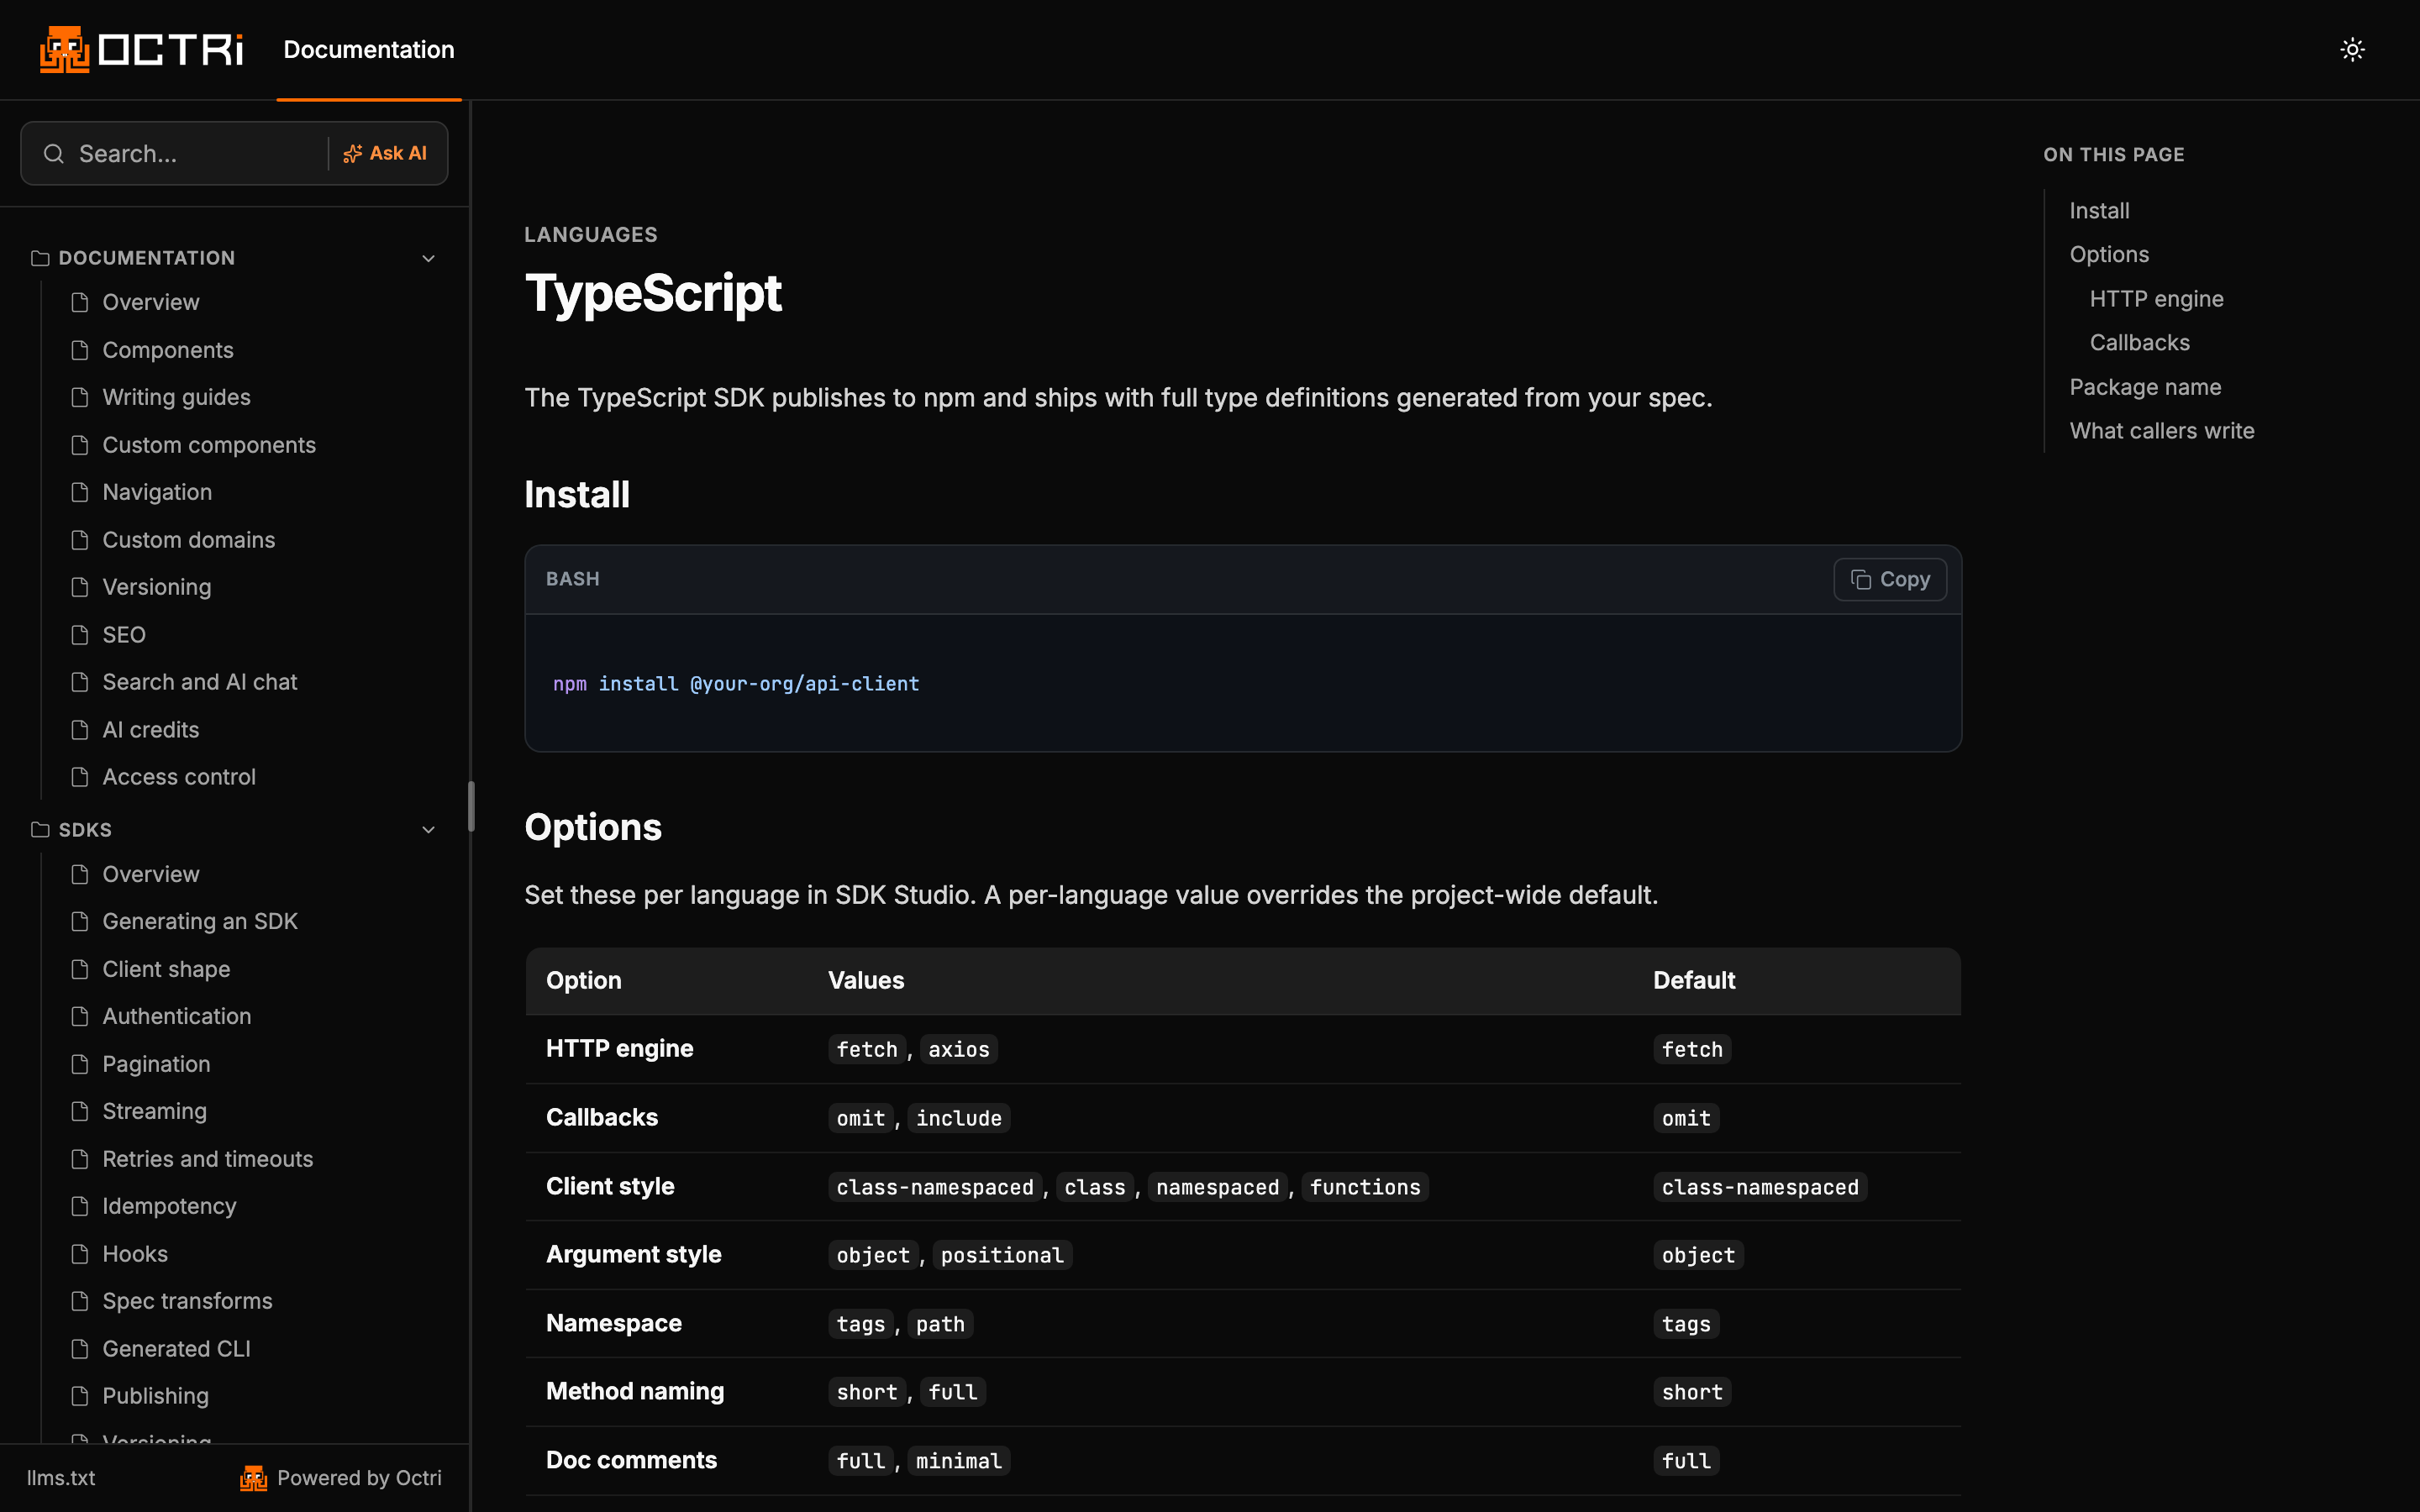The height and width of the screenshot is (1512, 2420).
Task: Click the DOCUMENTATION folder icon
Action: [40, 258]
